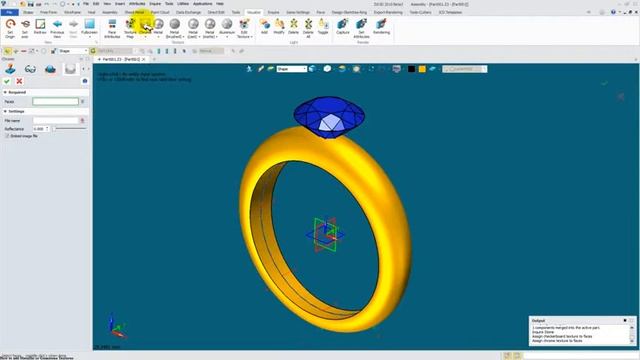The image size is (640, 360).
Task: Click the Capture render icon
Action: (343, 24)
